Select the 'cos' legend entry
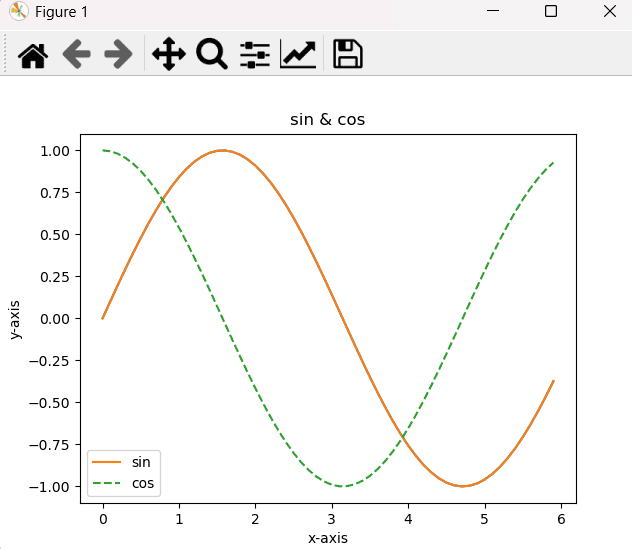This screenshot has width=632, height=549. 143,483
